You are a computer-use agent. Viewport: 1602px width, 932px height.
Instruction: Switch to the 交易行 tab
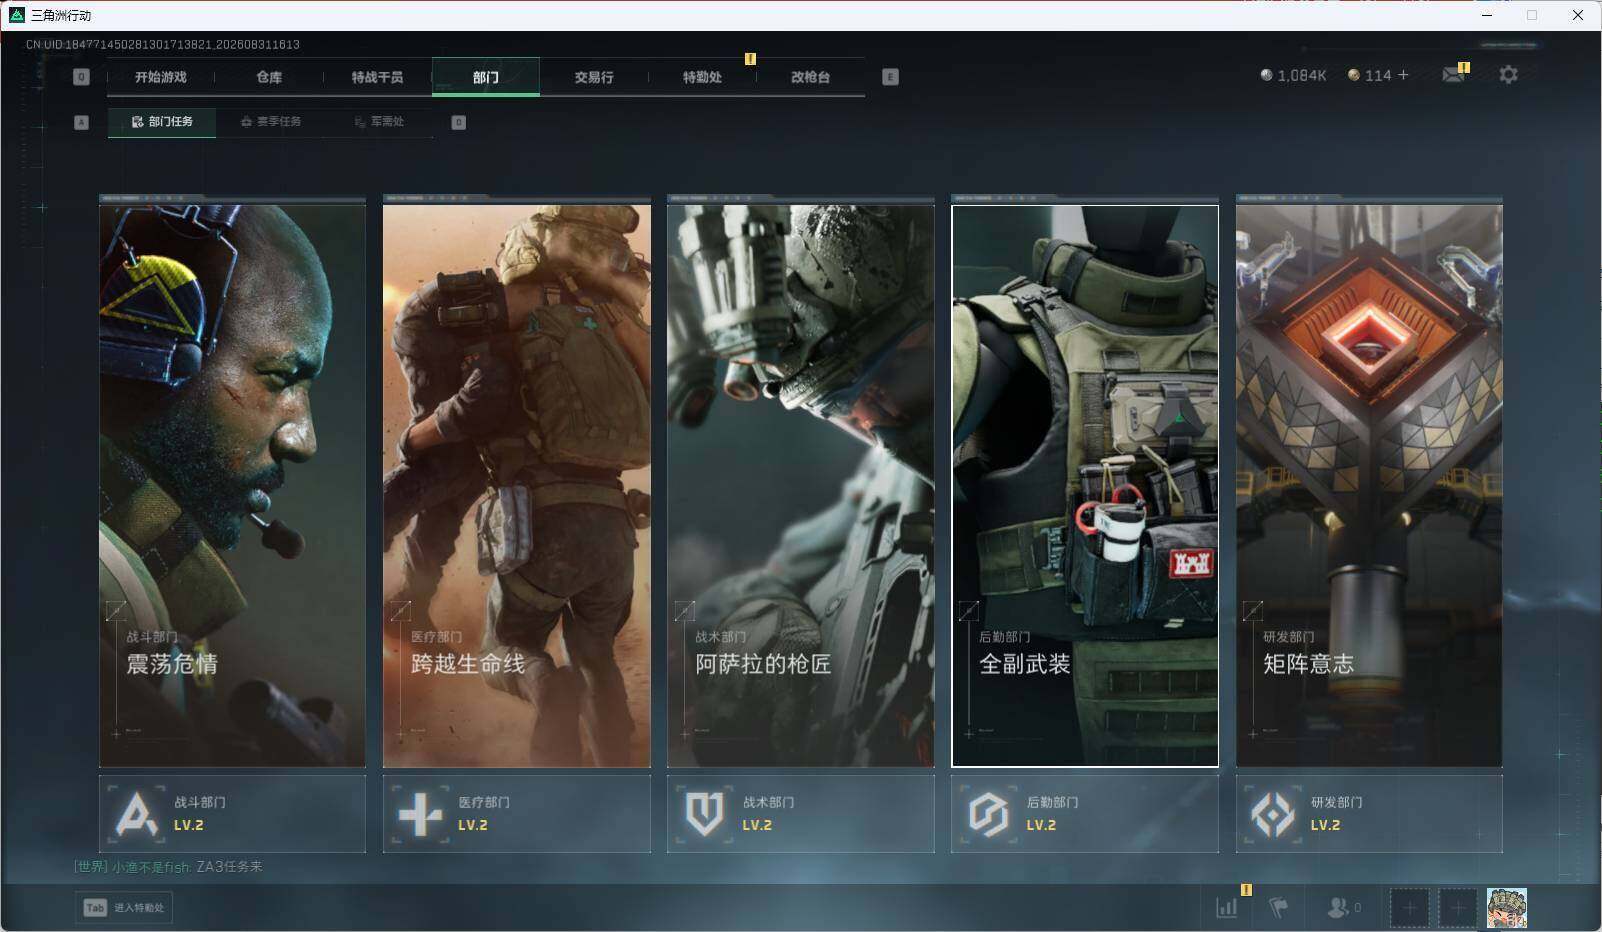pos(594,77)
